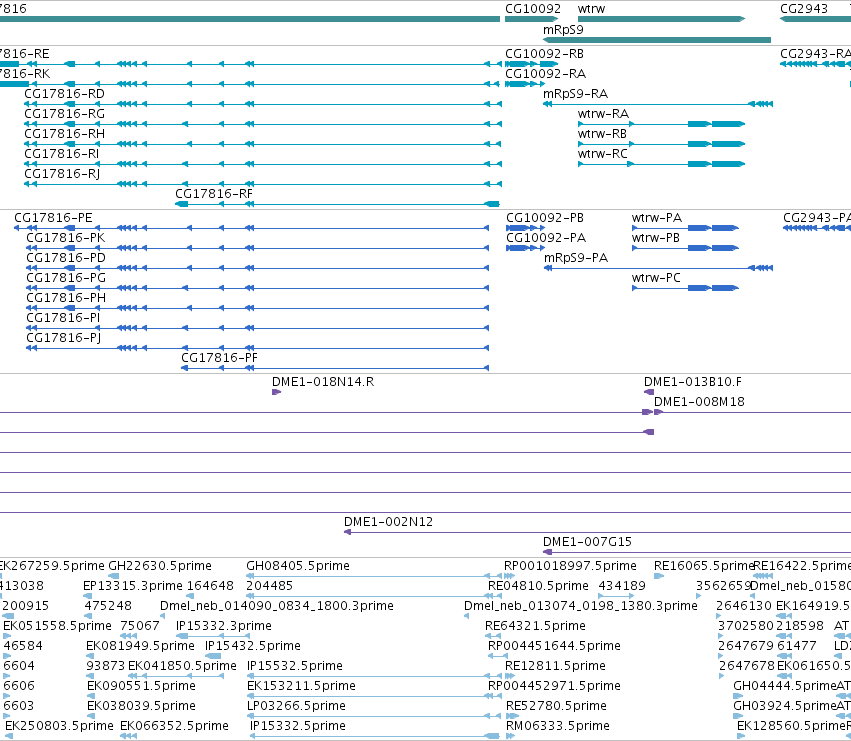The image size is (851, 741).
Task: Select the mRpS9-PA protein label
Action: [x=576, y=258]
